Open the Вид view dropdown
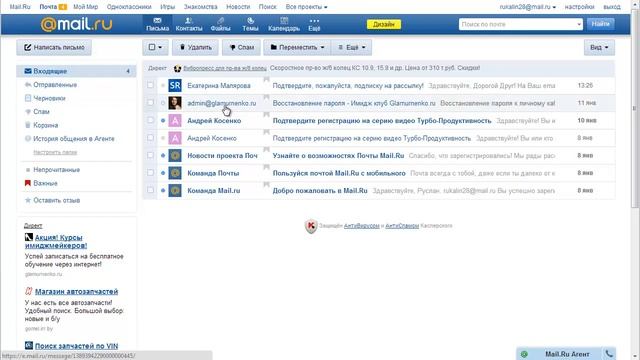 tap(599, 47)
